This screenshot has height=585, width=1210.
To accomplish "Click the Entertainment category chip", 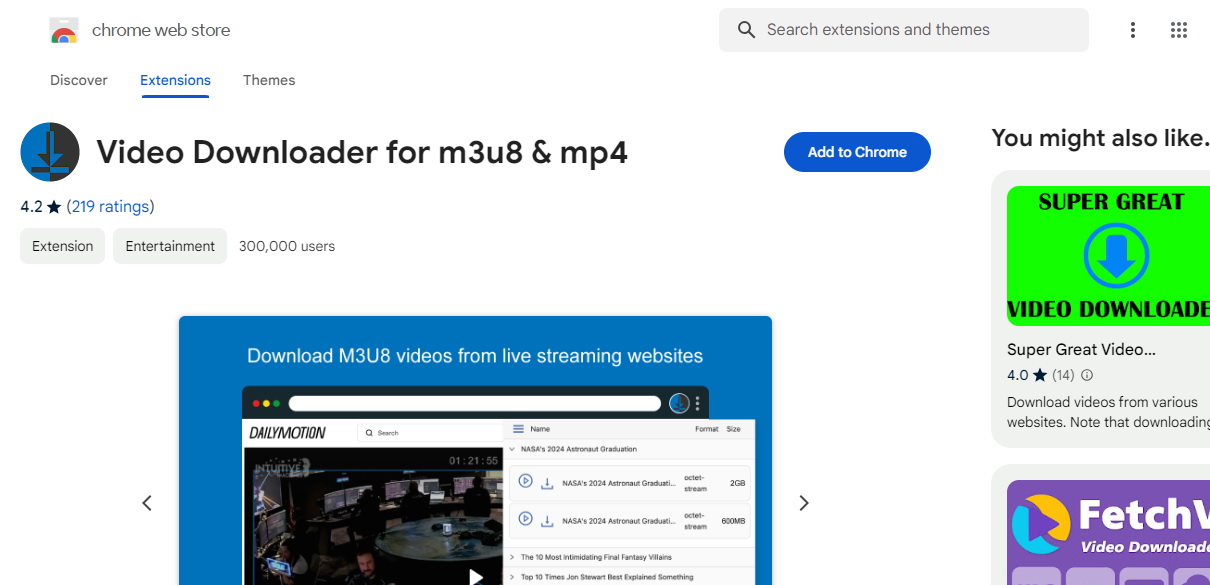I will [x=170, y=246].
